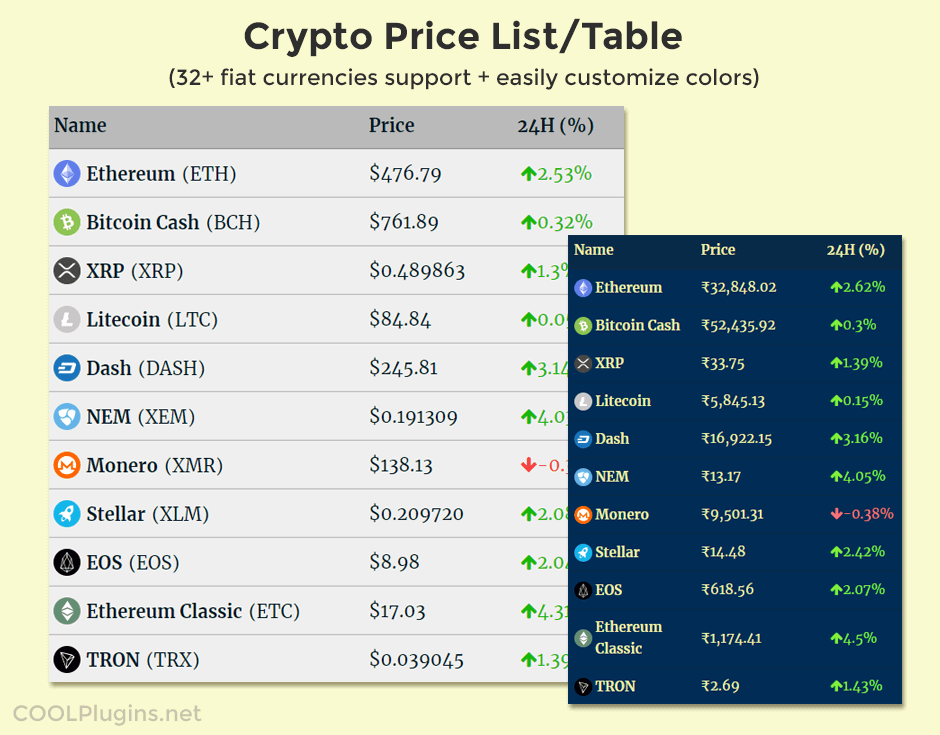Click the Litecoin grey icon in light table
This screenshot has height=735, width=940.
click(x=67, y=320)
